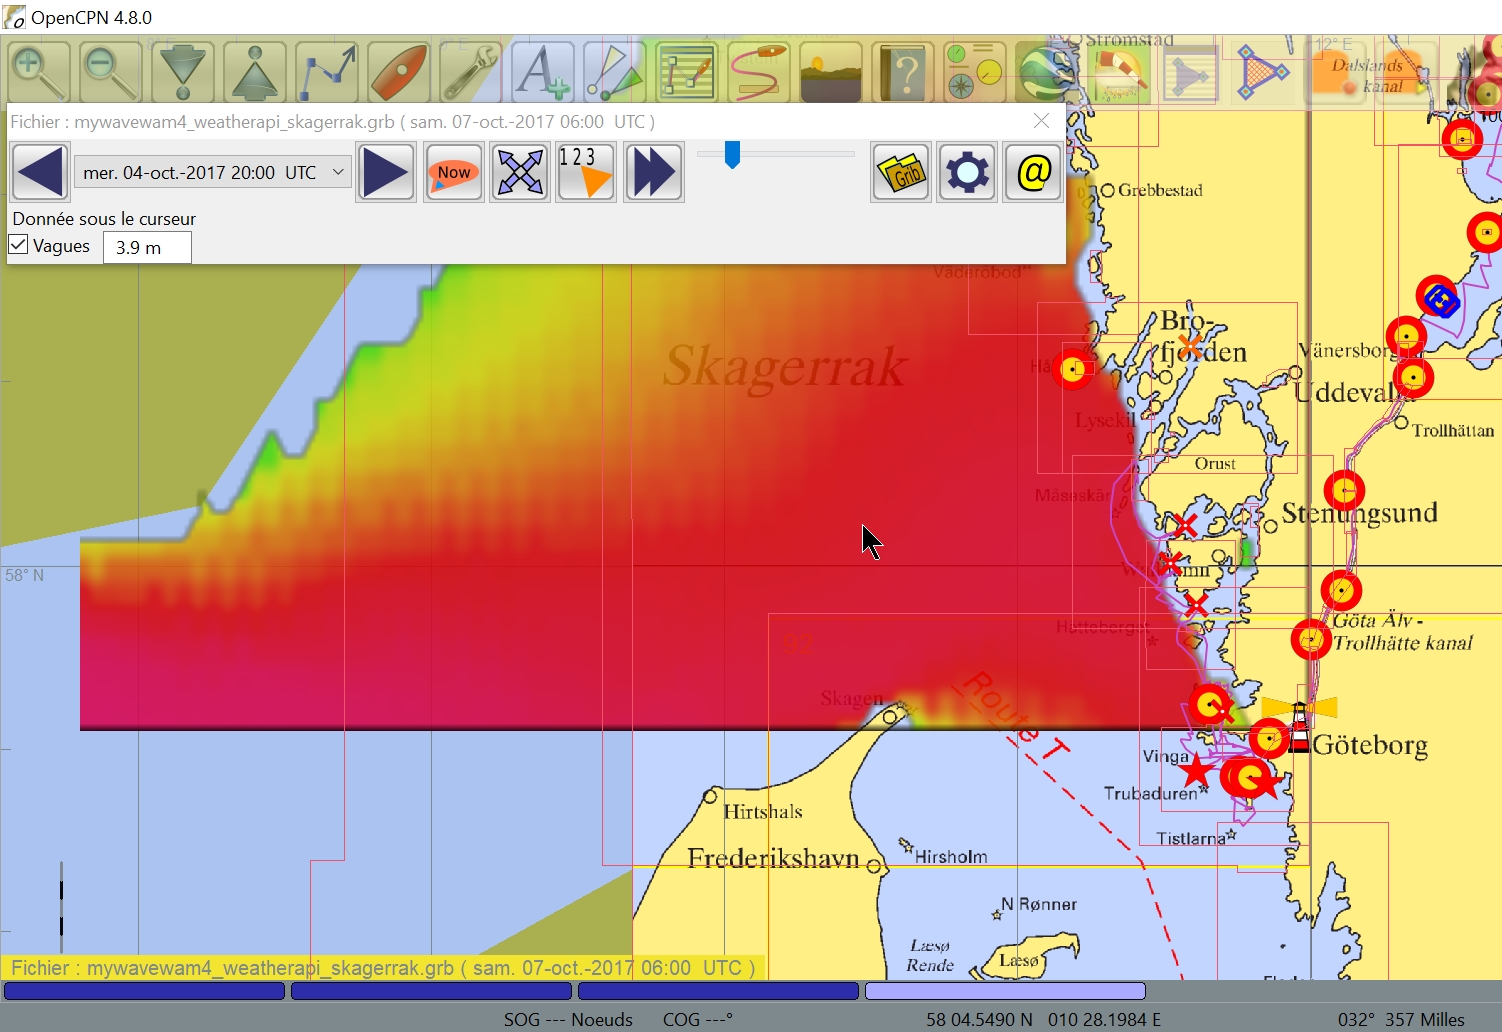Click the red star mark near Vinga
This screenshot has height=1032, width=1502.
click(1196, 771)
